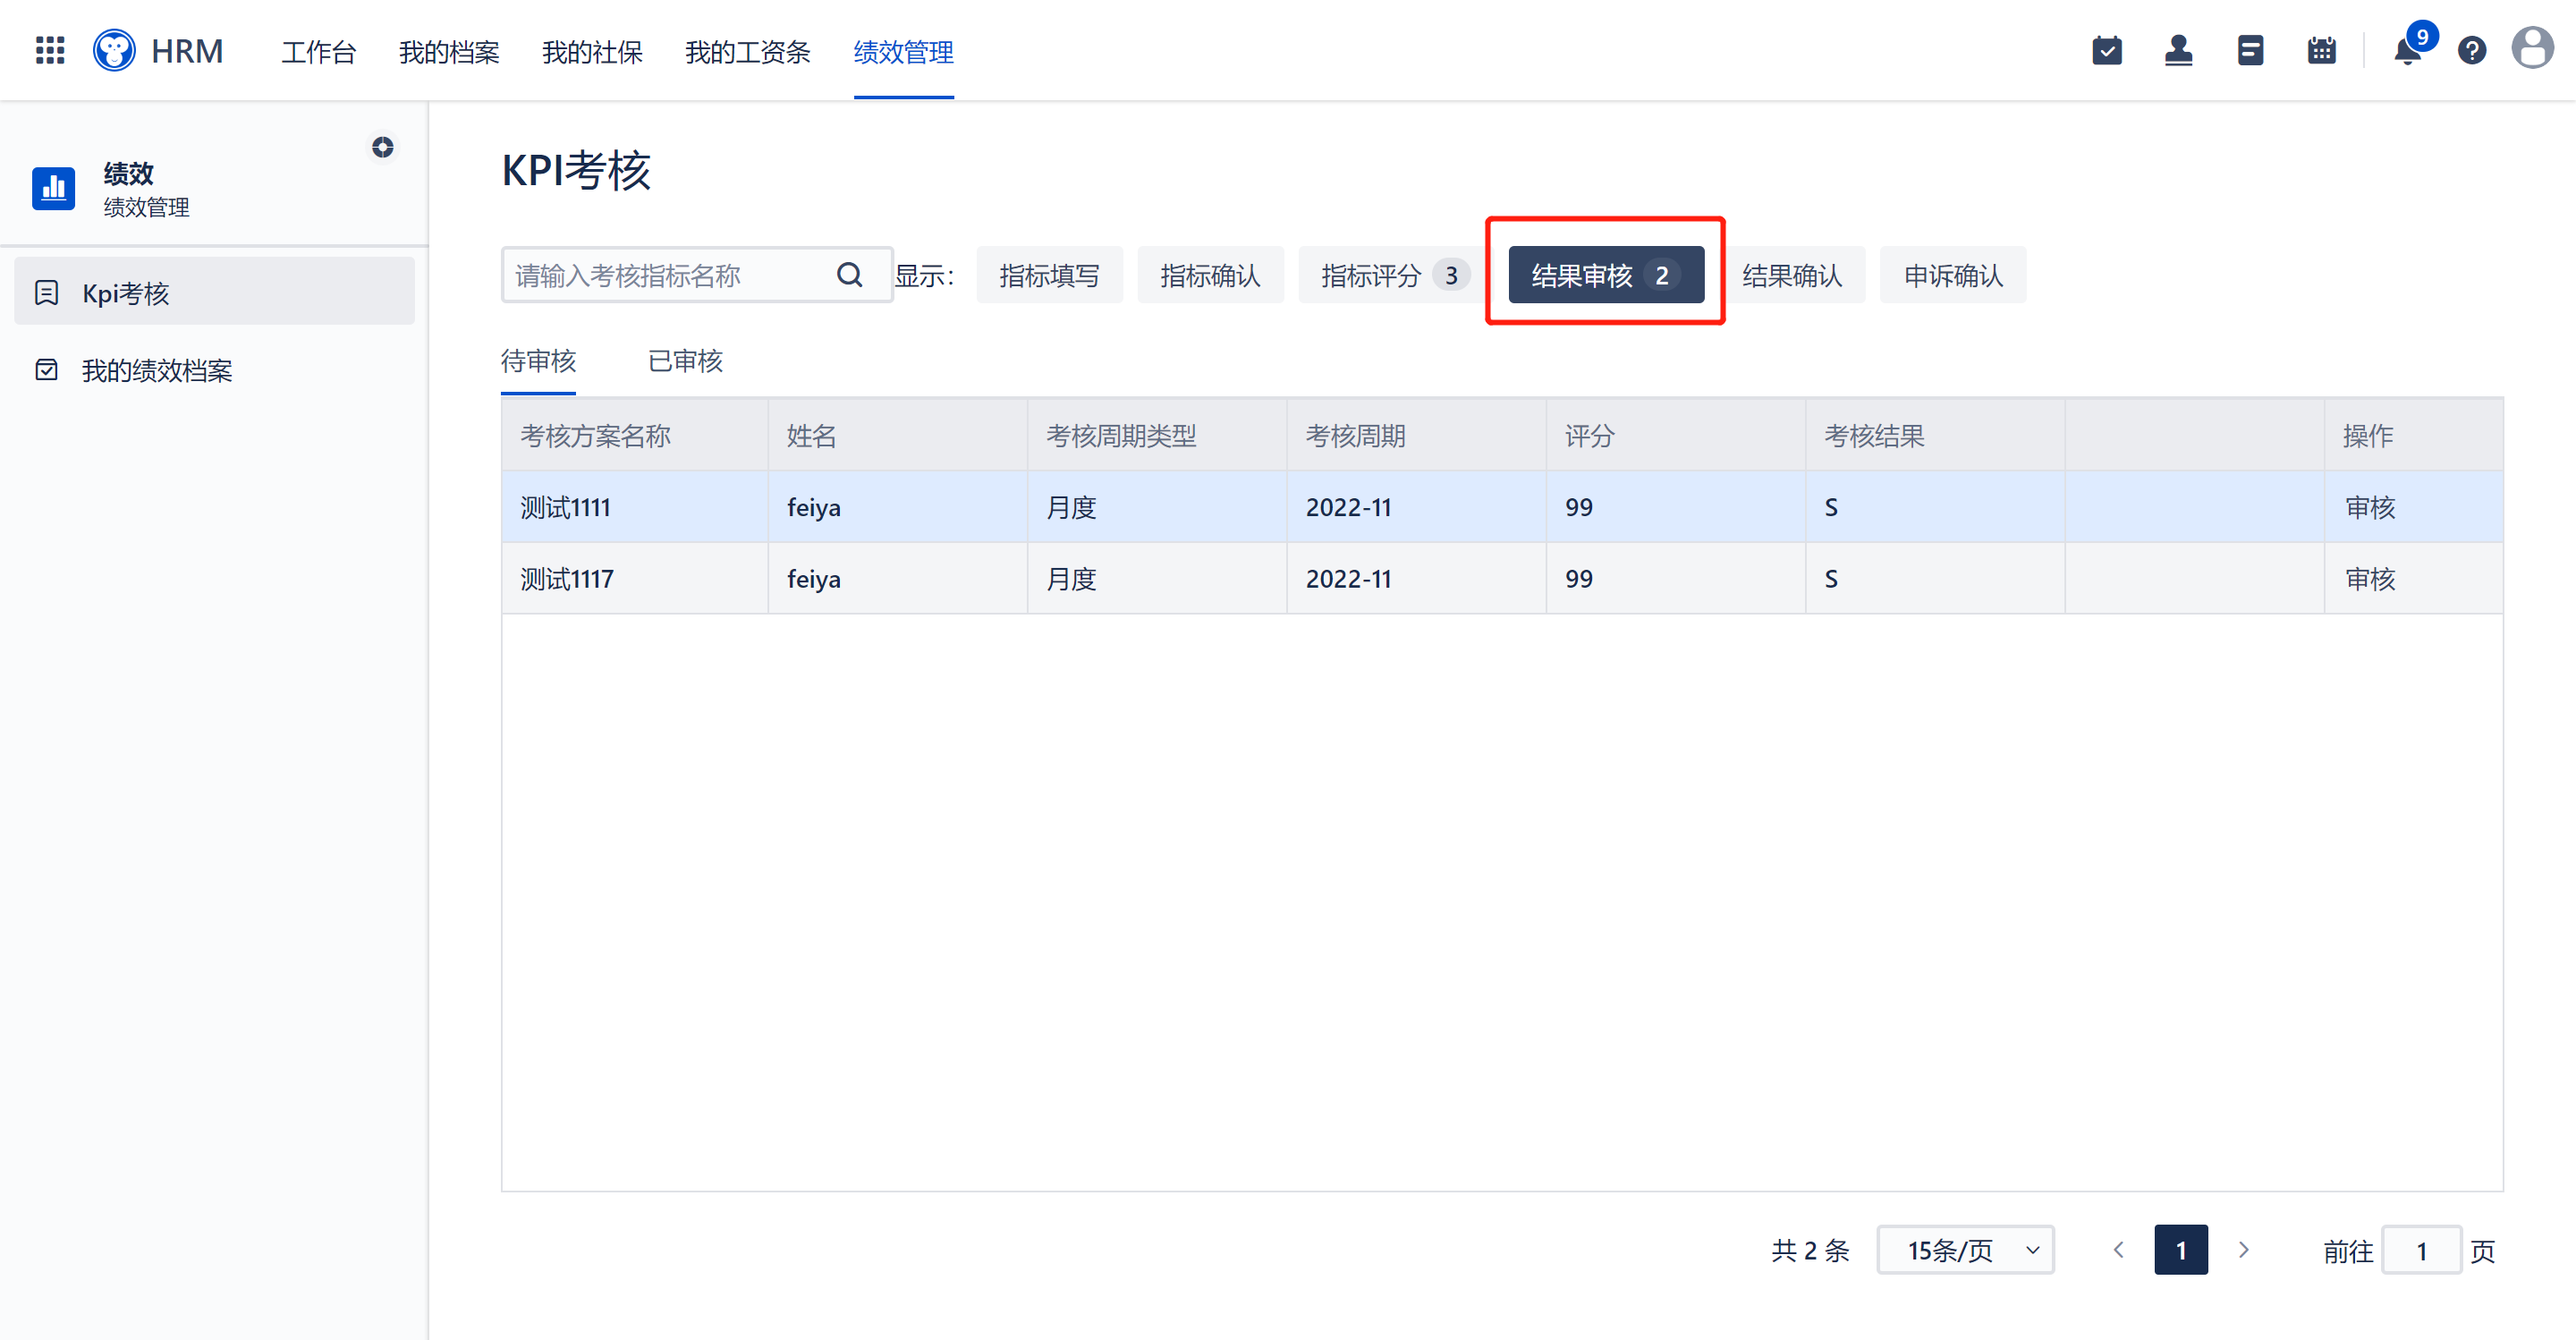Click the Kpi考核 sidebar document icon
Image resolution: width=2576 pixels, height=1340 pixels.
click(46, 293)
